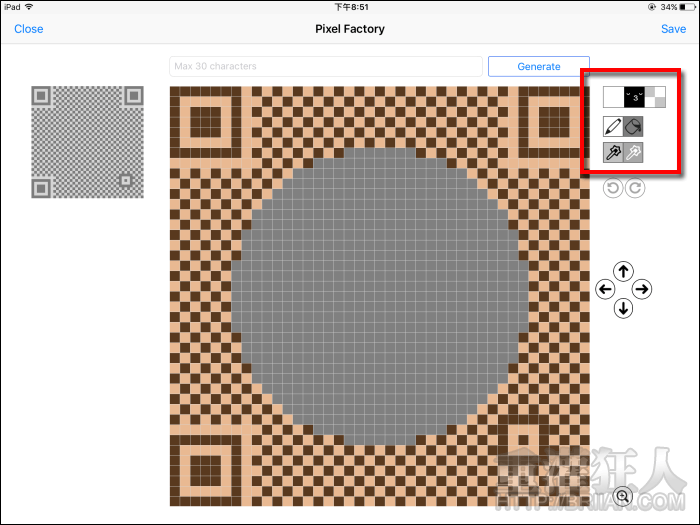Shift the pattern down with the down arrow
Image resolution: width=700 pixels, height=525 pixels.
coord(623,308)
